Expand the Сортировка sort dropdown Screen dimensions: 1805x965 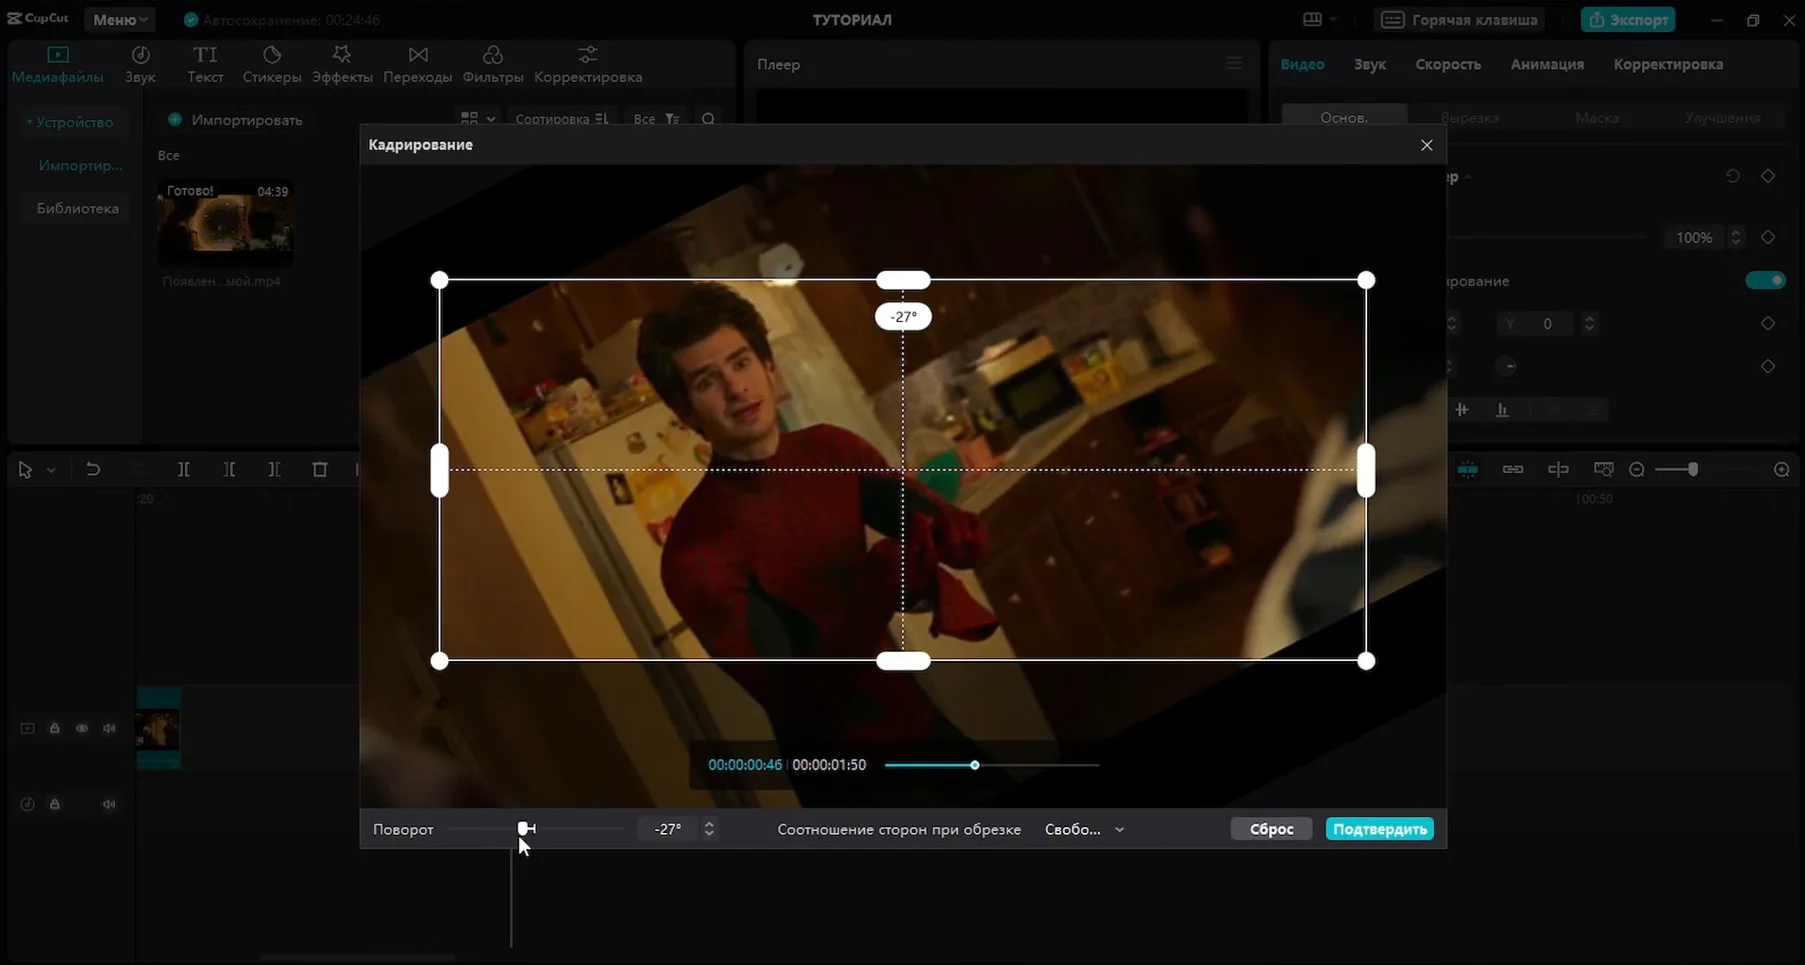pyautogui.click(x=561, y=119)
